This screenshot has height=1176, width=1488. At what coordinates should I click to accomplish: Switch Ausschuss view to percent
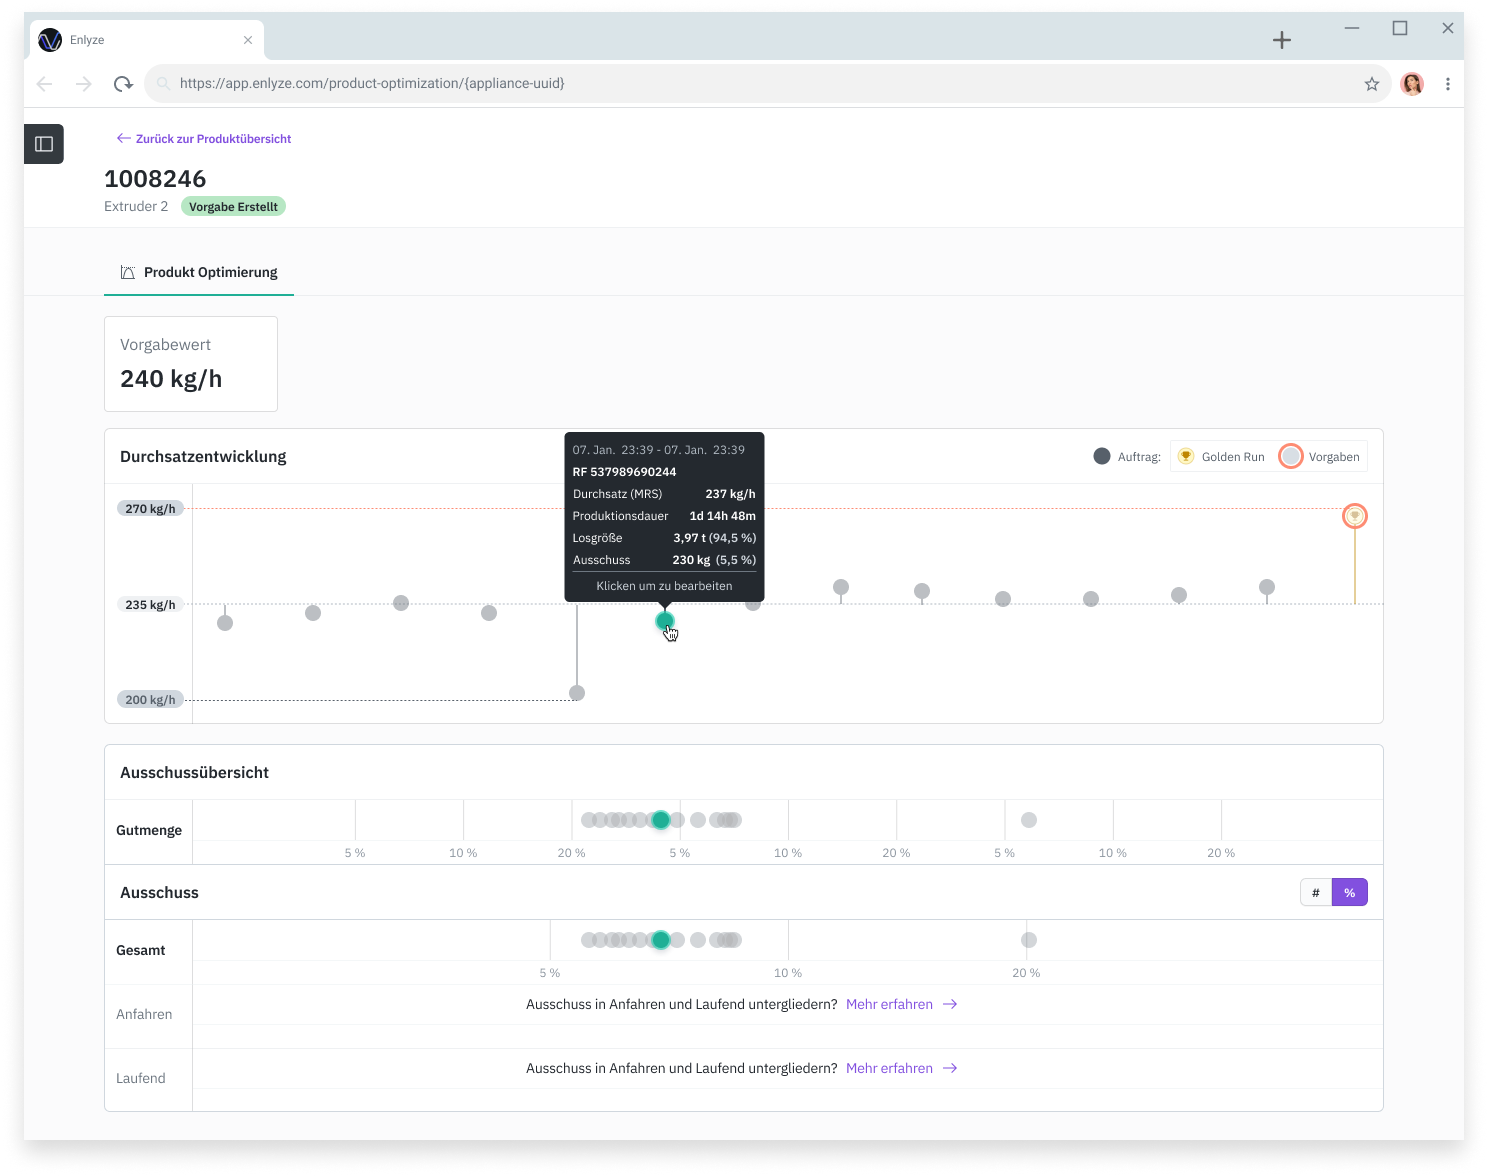click(x=1349, y=893)
